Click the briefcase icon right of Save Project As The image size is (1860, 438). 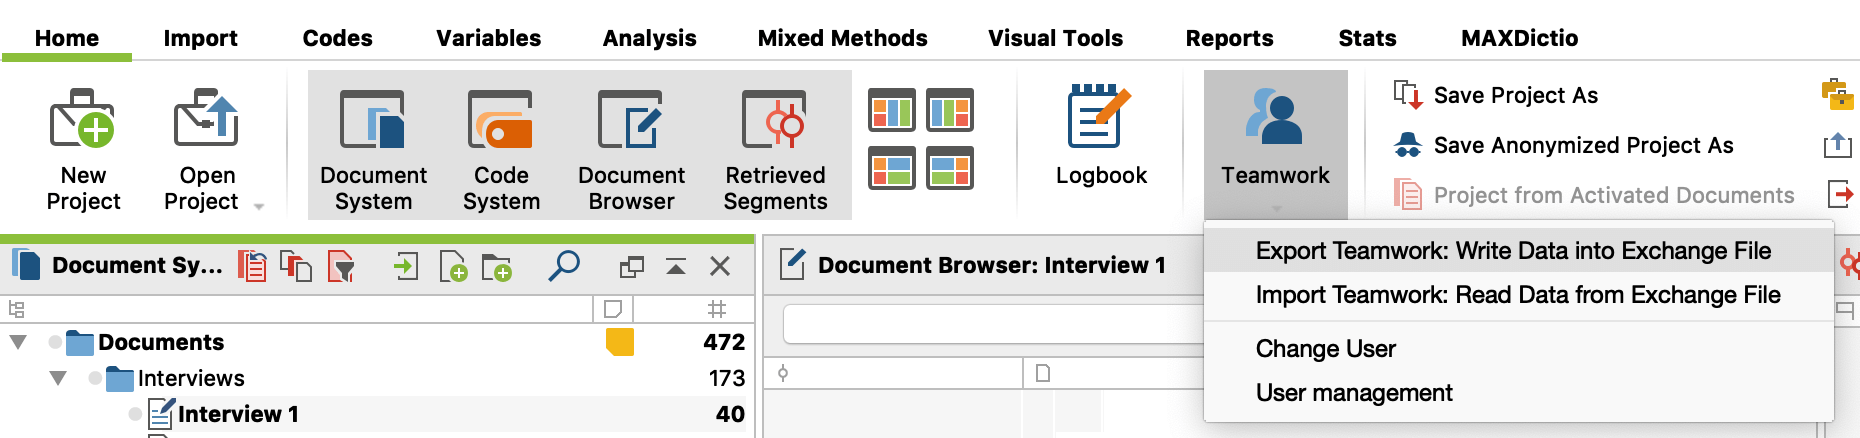tap(1838, 94)
